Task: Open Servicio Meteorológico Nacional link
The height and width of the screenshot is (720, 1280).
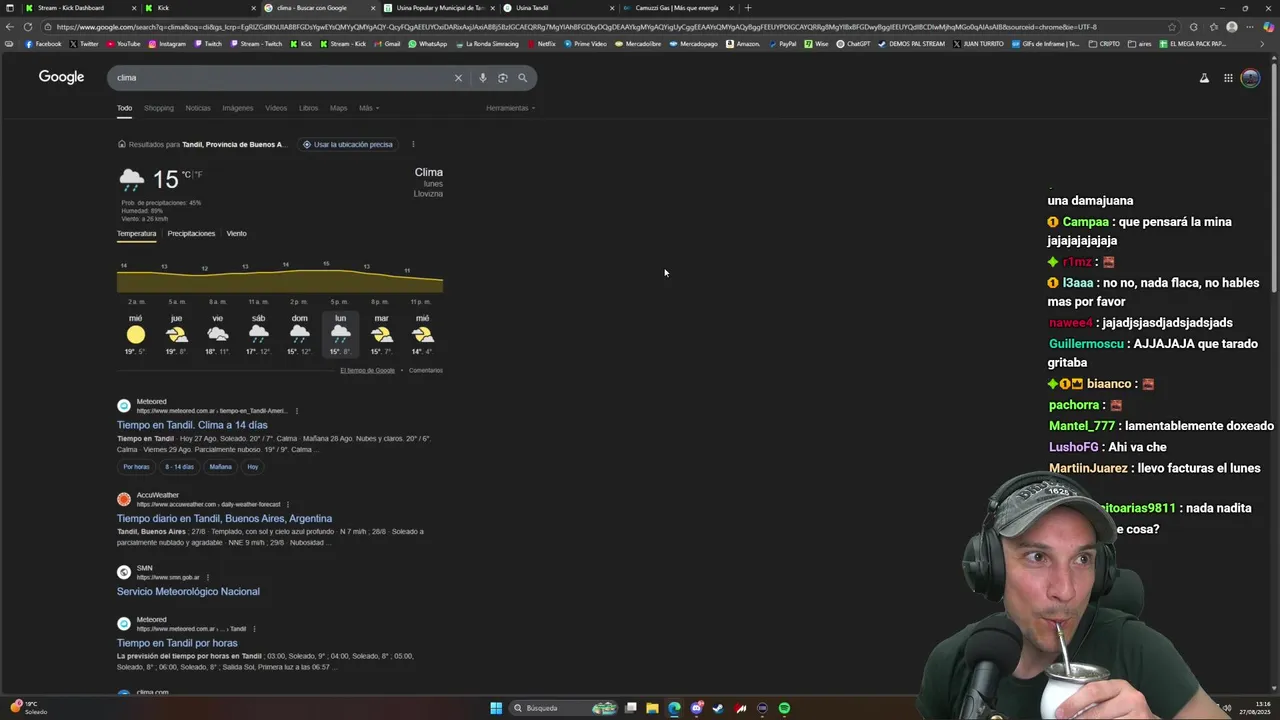Action: [x=188, y=591]
